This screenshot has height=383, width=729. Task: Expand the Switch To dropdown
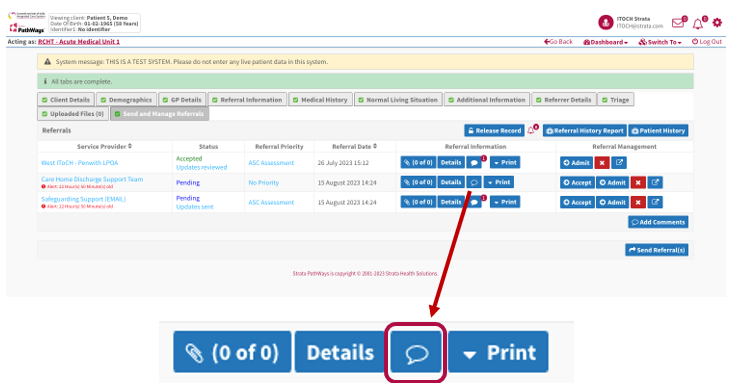pyautogui.click(x=660, y=42)
